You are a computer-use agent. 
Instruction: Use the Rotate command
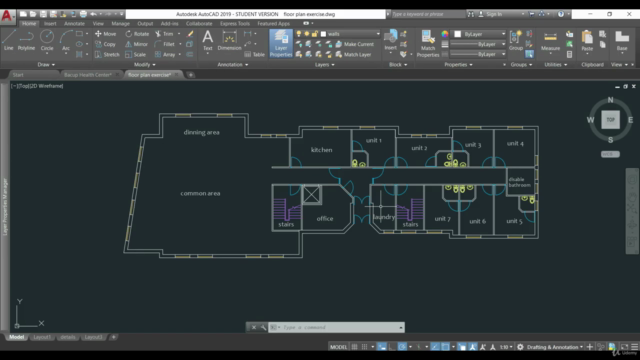click(x=137, y=34)
